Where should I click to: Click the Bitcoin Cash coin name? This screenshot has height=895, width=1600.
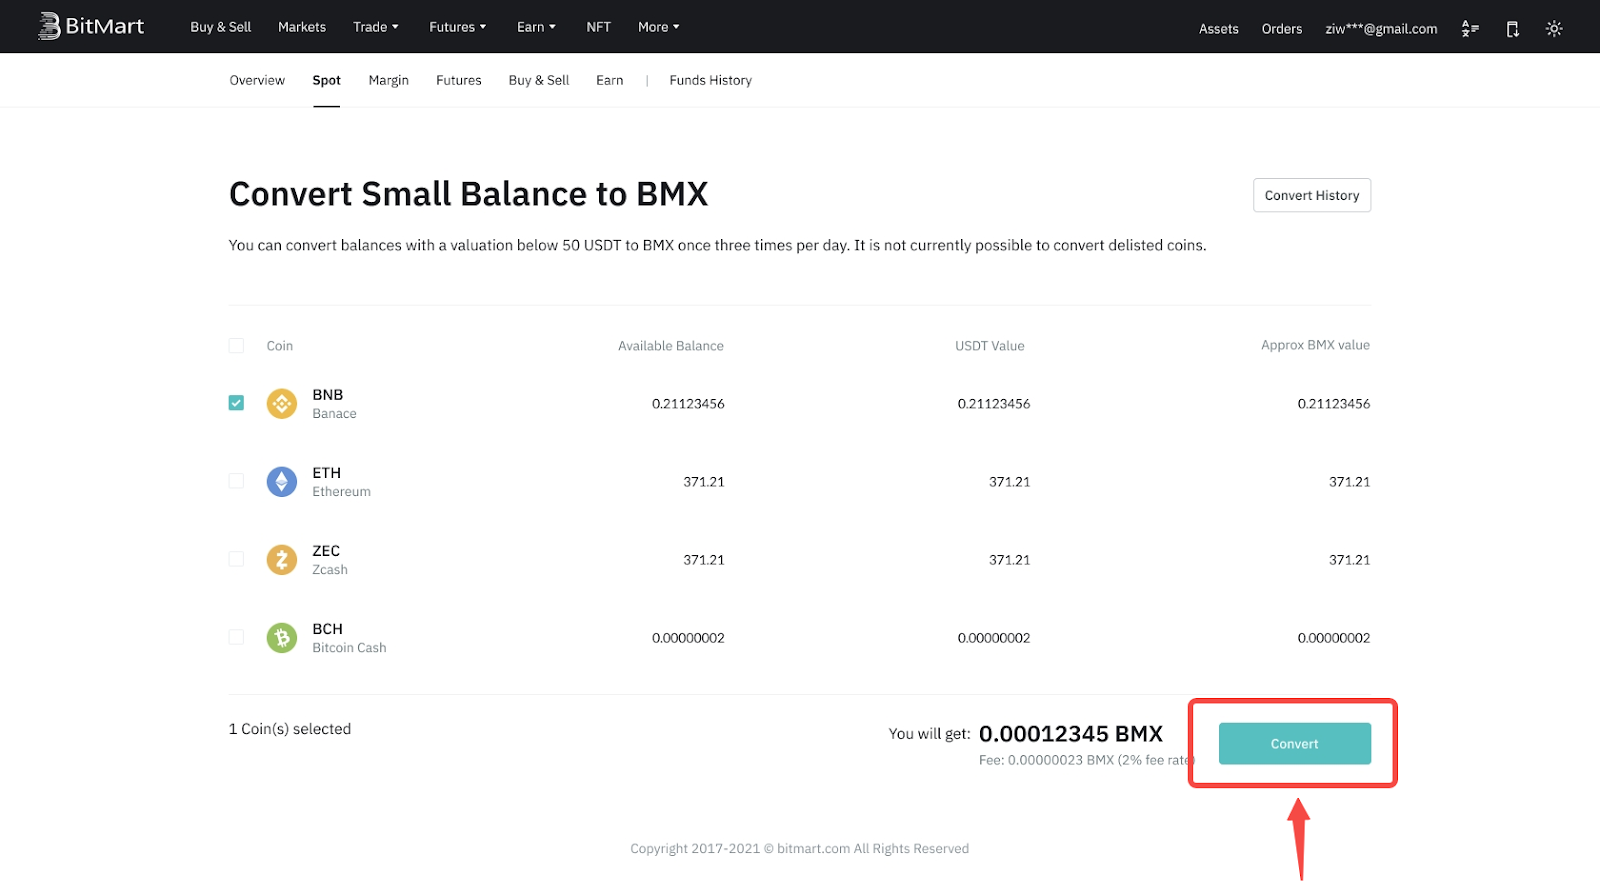pos(349,648)
